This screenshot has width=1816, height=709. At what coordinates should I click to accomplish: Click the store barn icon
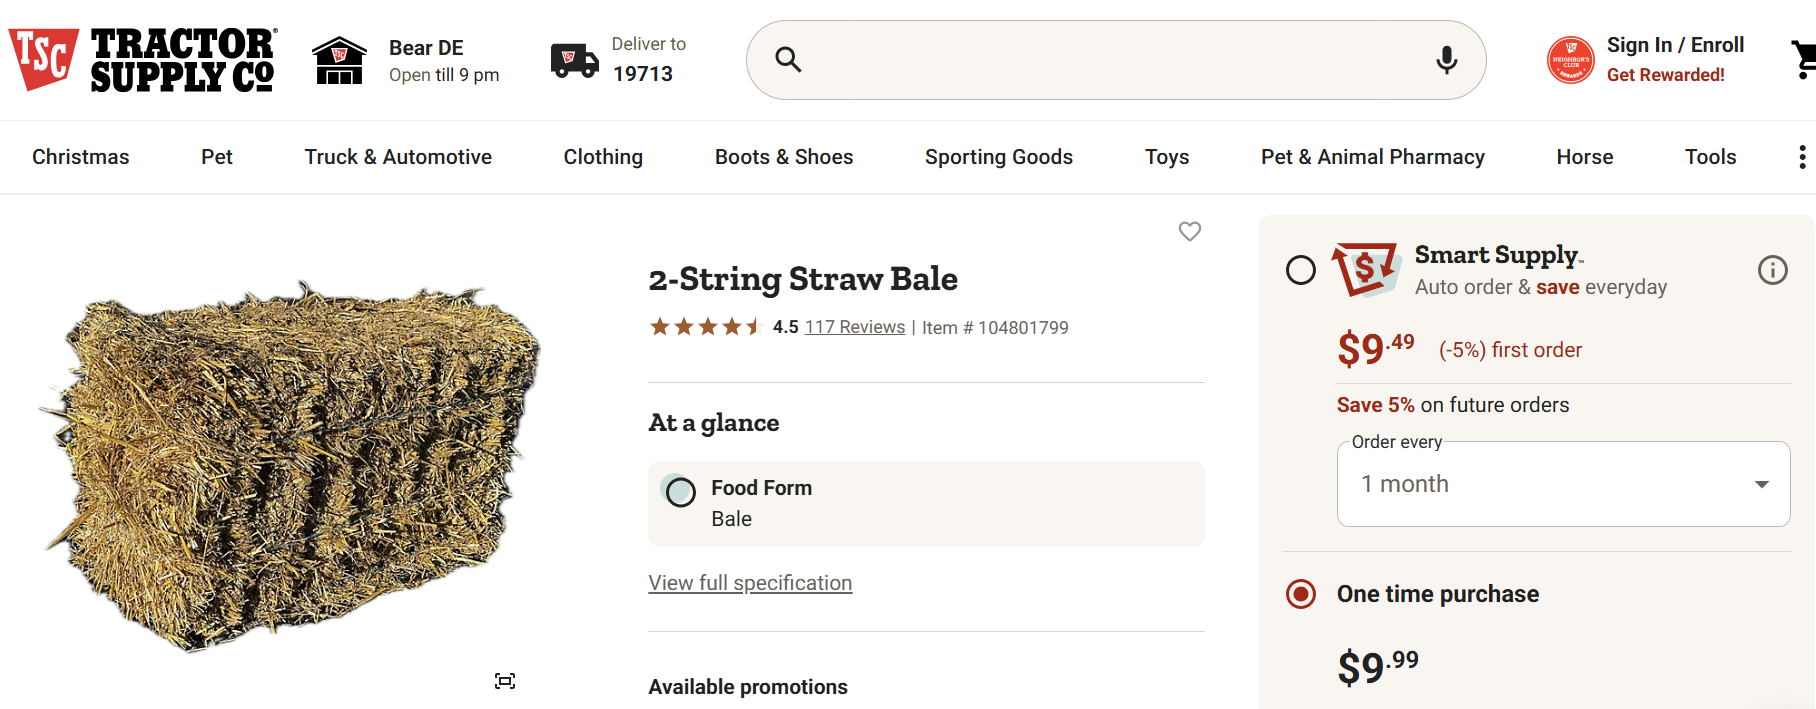click(x=339, y=60)
